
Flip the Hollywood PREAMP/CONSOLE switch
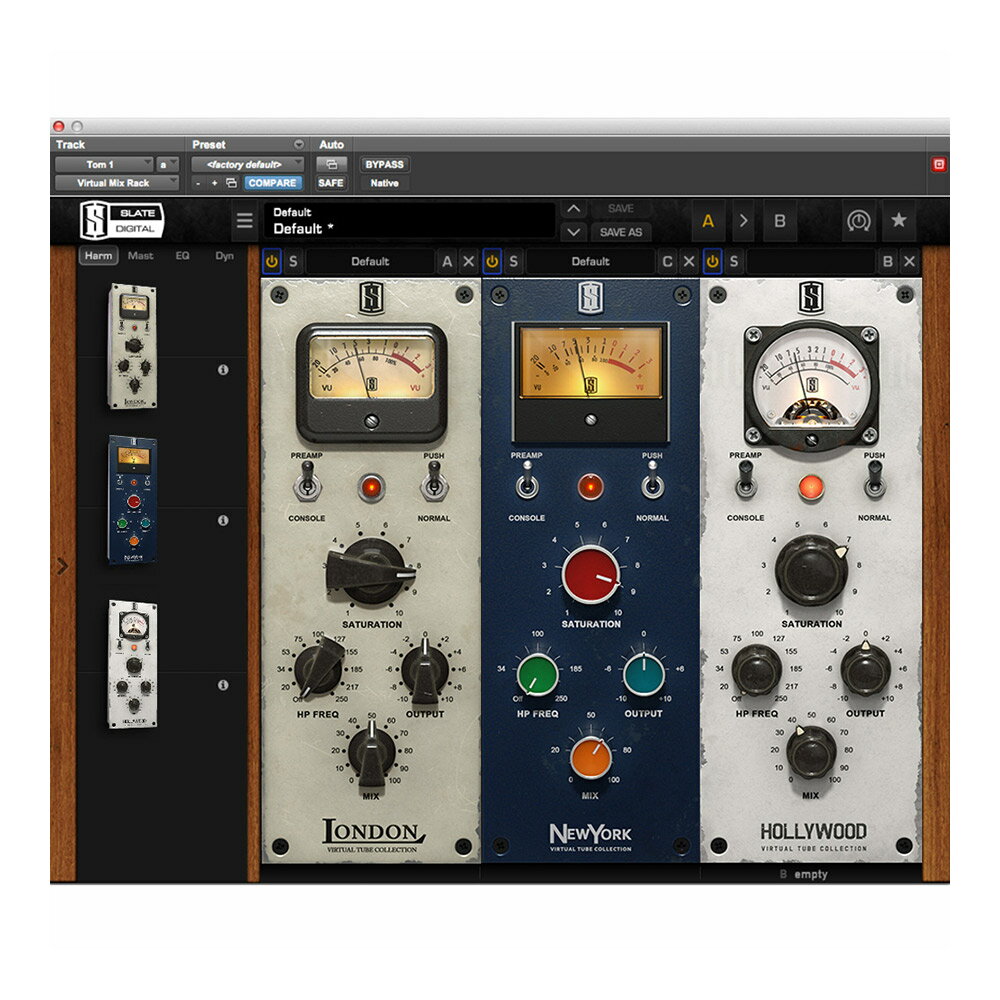coord(745,480)
